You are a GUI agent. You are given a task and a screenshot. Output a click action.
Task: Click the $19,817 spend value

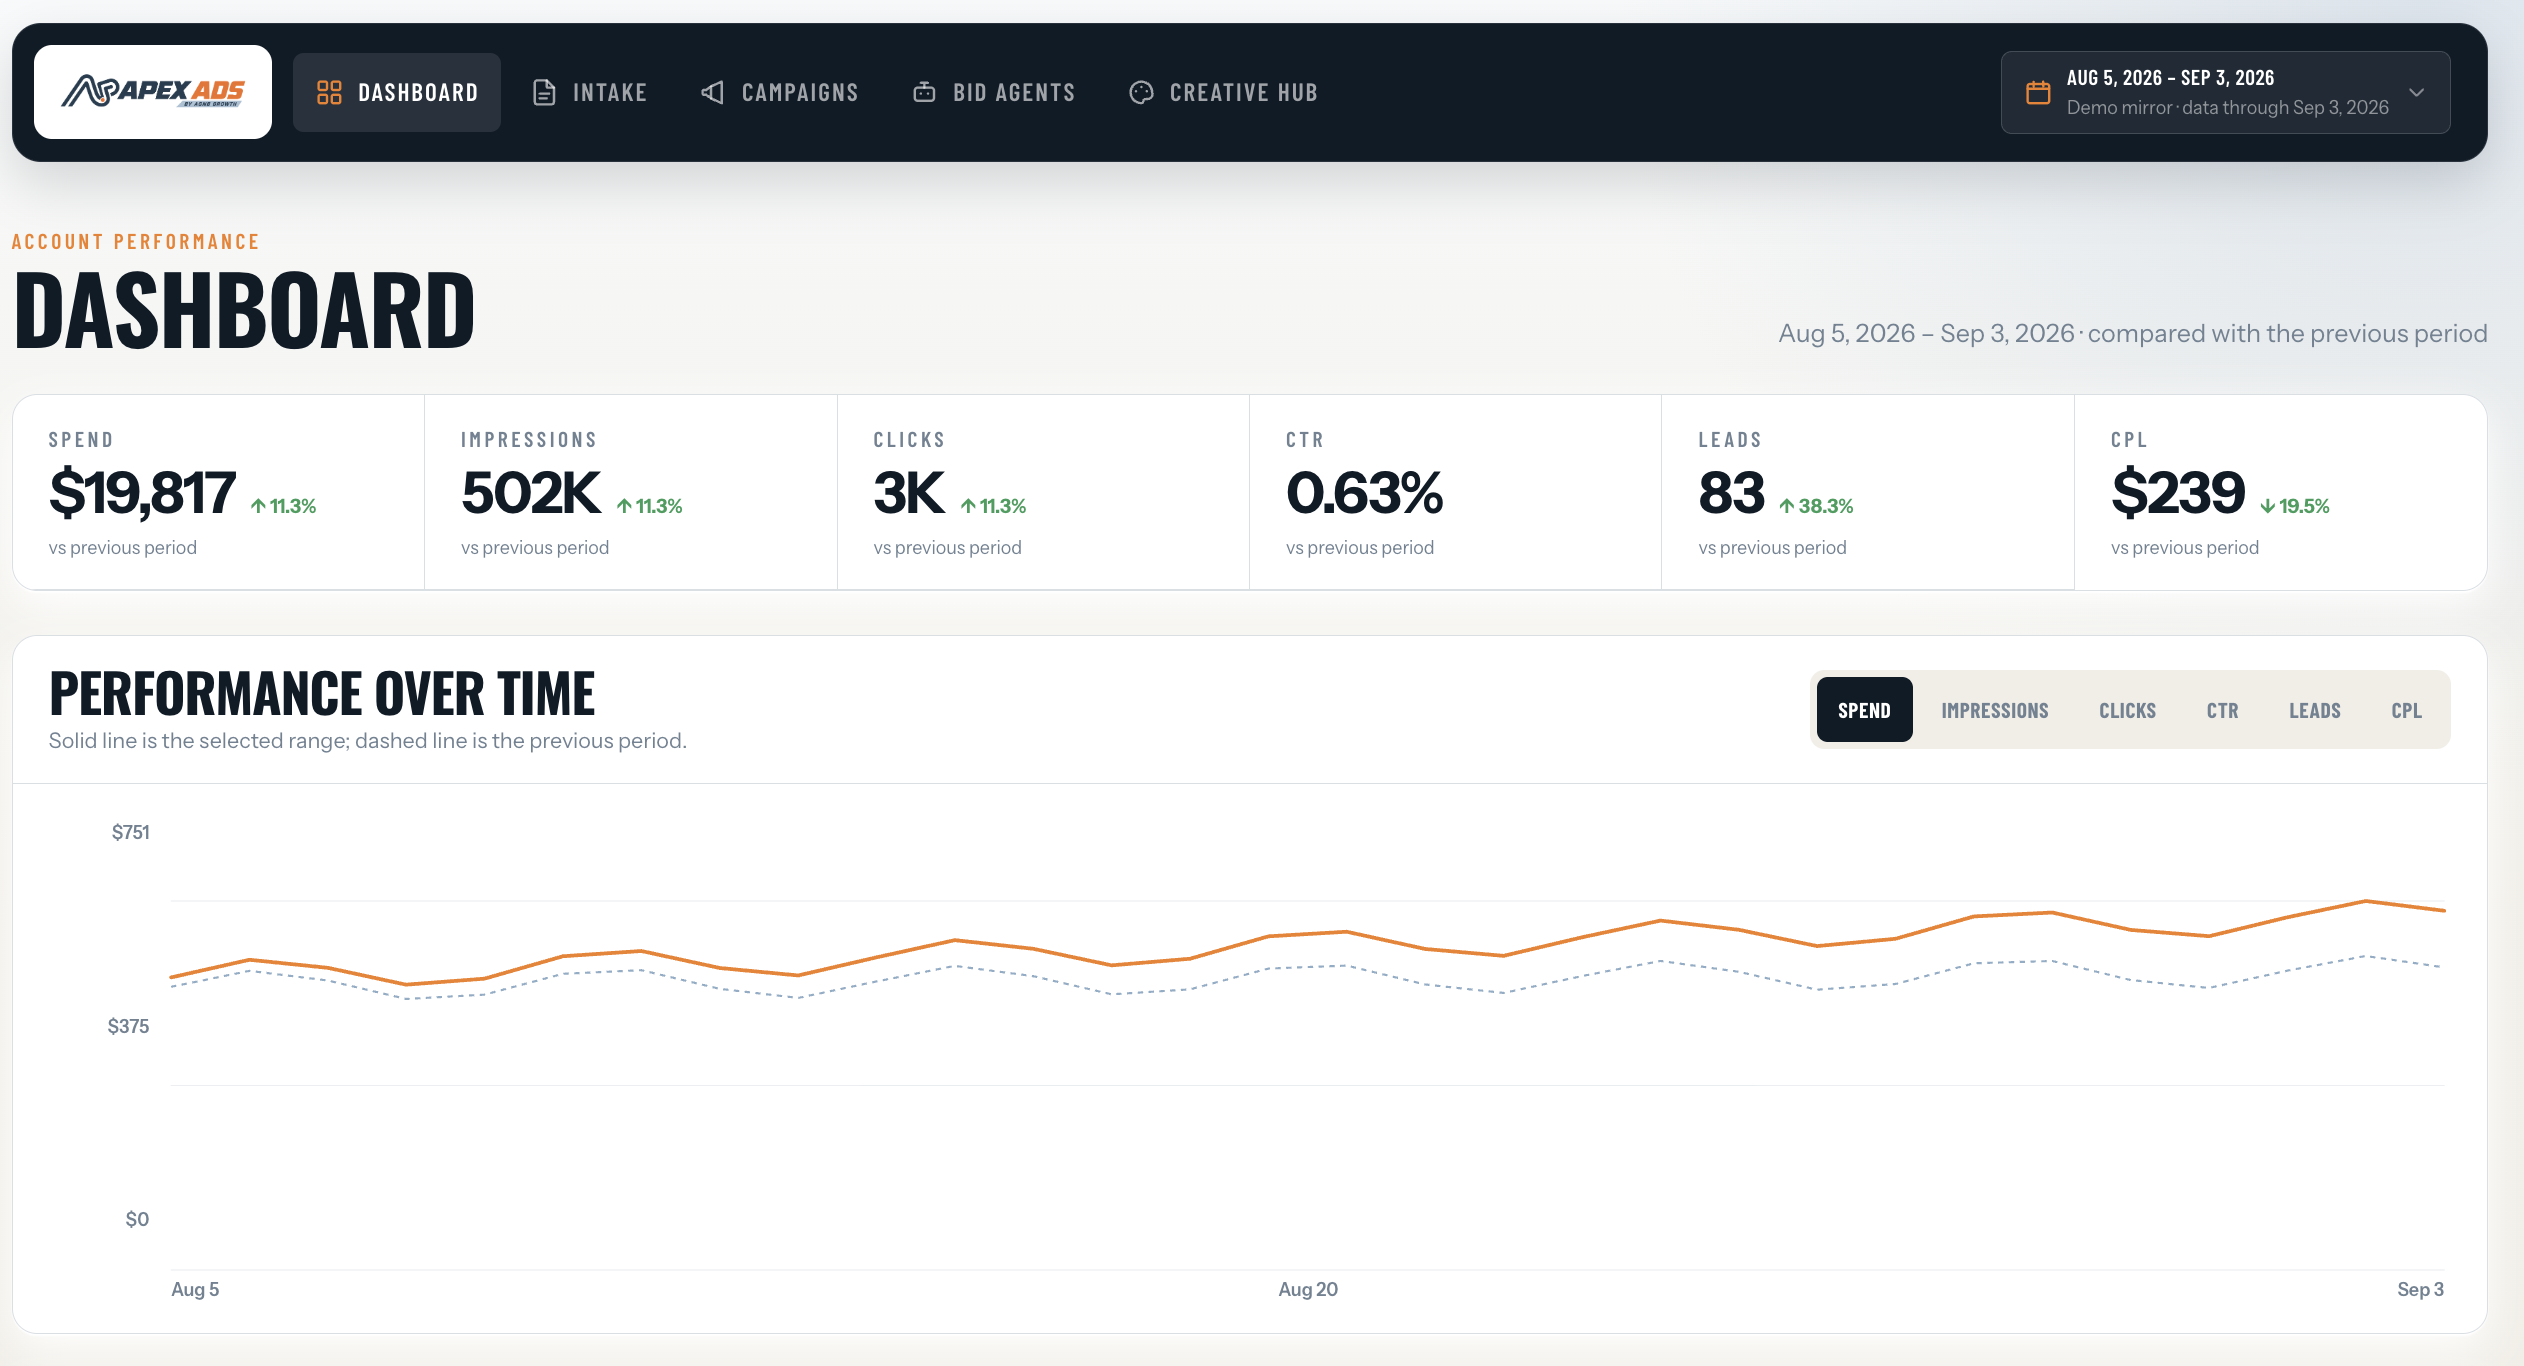[142, 493]
